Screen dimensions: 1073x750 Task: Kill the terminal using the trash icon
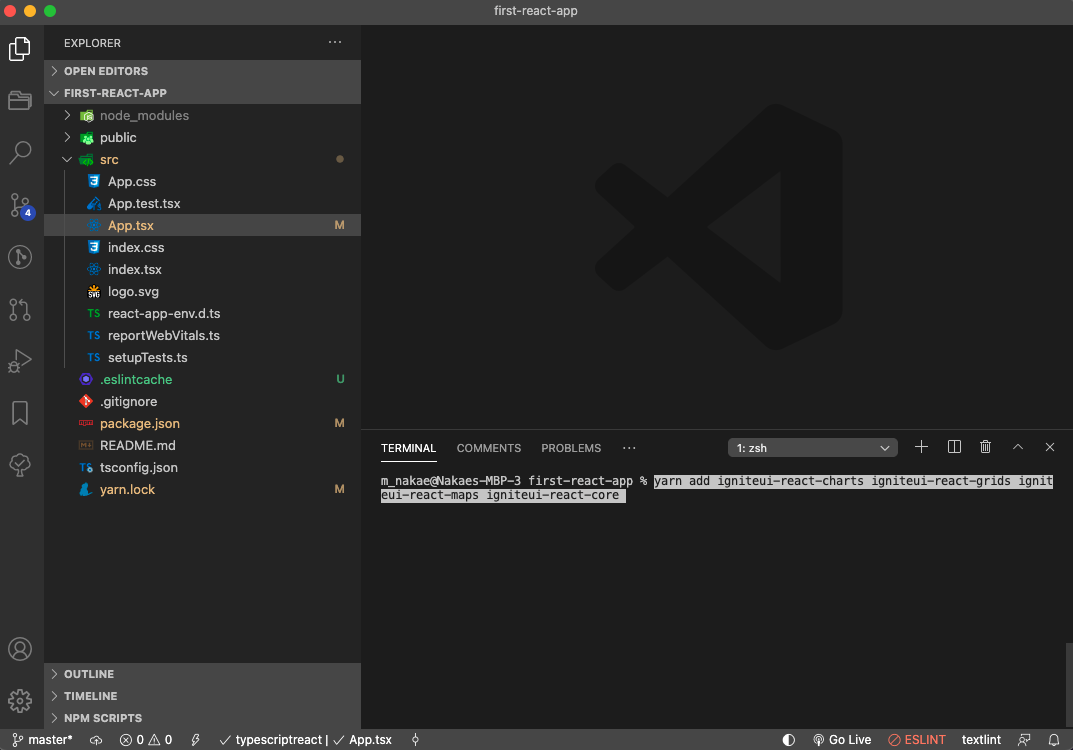point(985,447)
